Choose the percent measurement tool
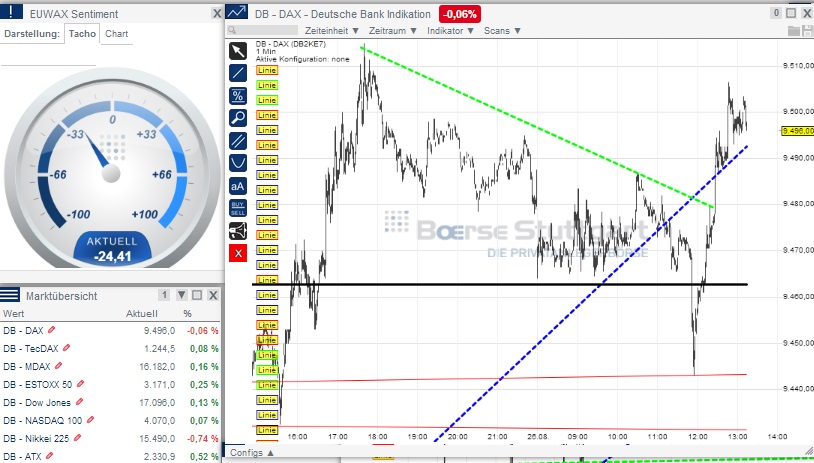This screenshot has width=814, height=463. pos(238,96)
